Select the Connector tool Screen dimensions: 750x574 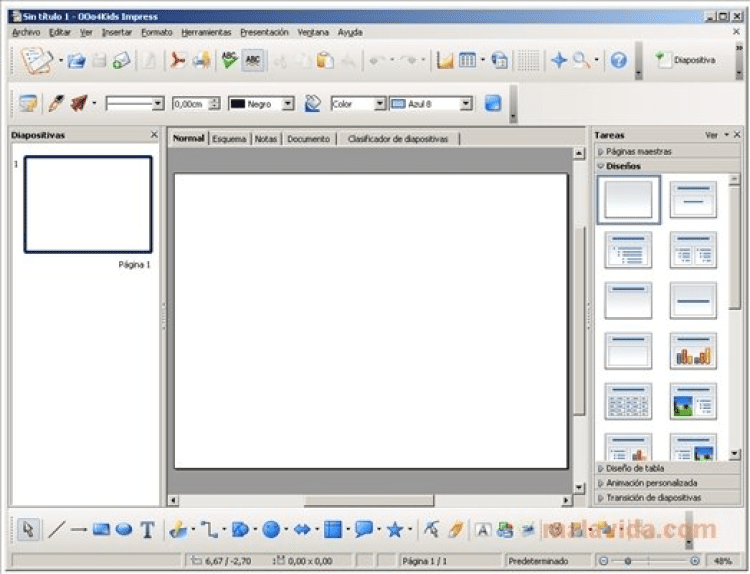tap(209, 530)
